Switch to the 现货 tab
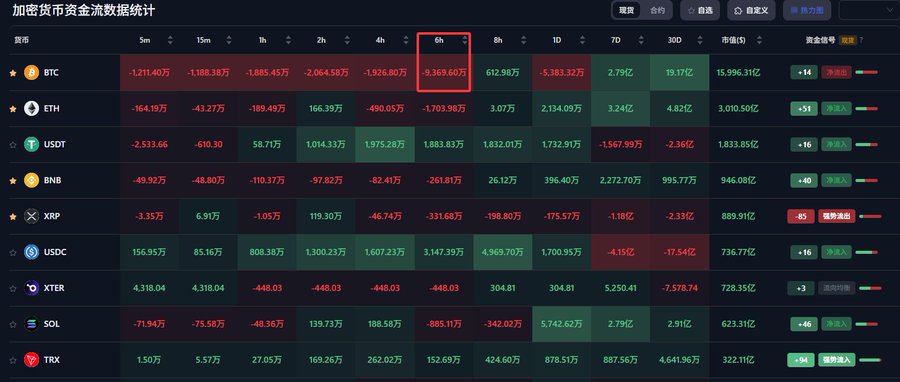 [626, 10]
